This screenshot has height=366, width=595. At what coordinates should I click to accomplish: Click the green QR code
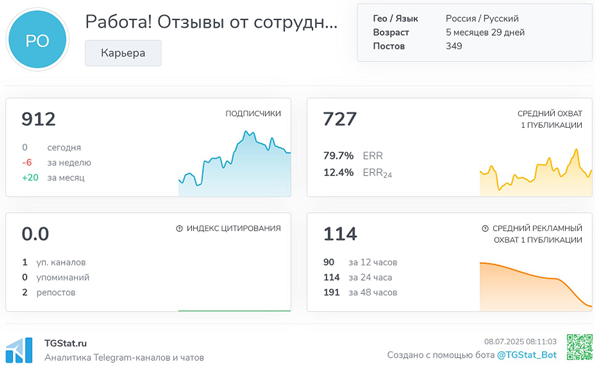point(579,347)
